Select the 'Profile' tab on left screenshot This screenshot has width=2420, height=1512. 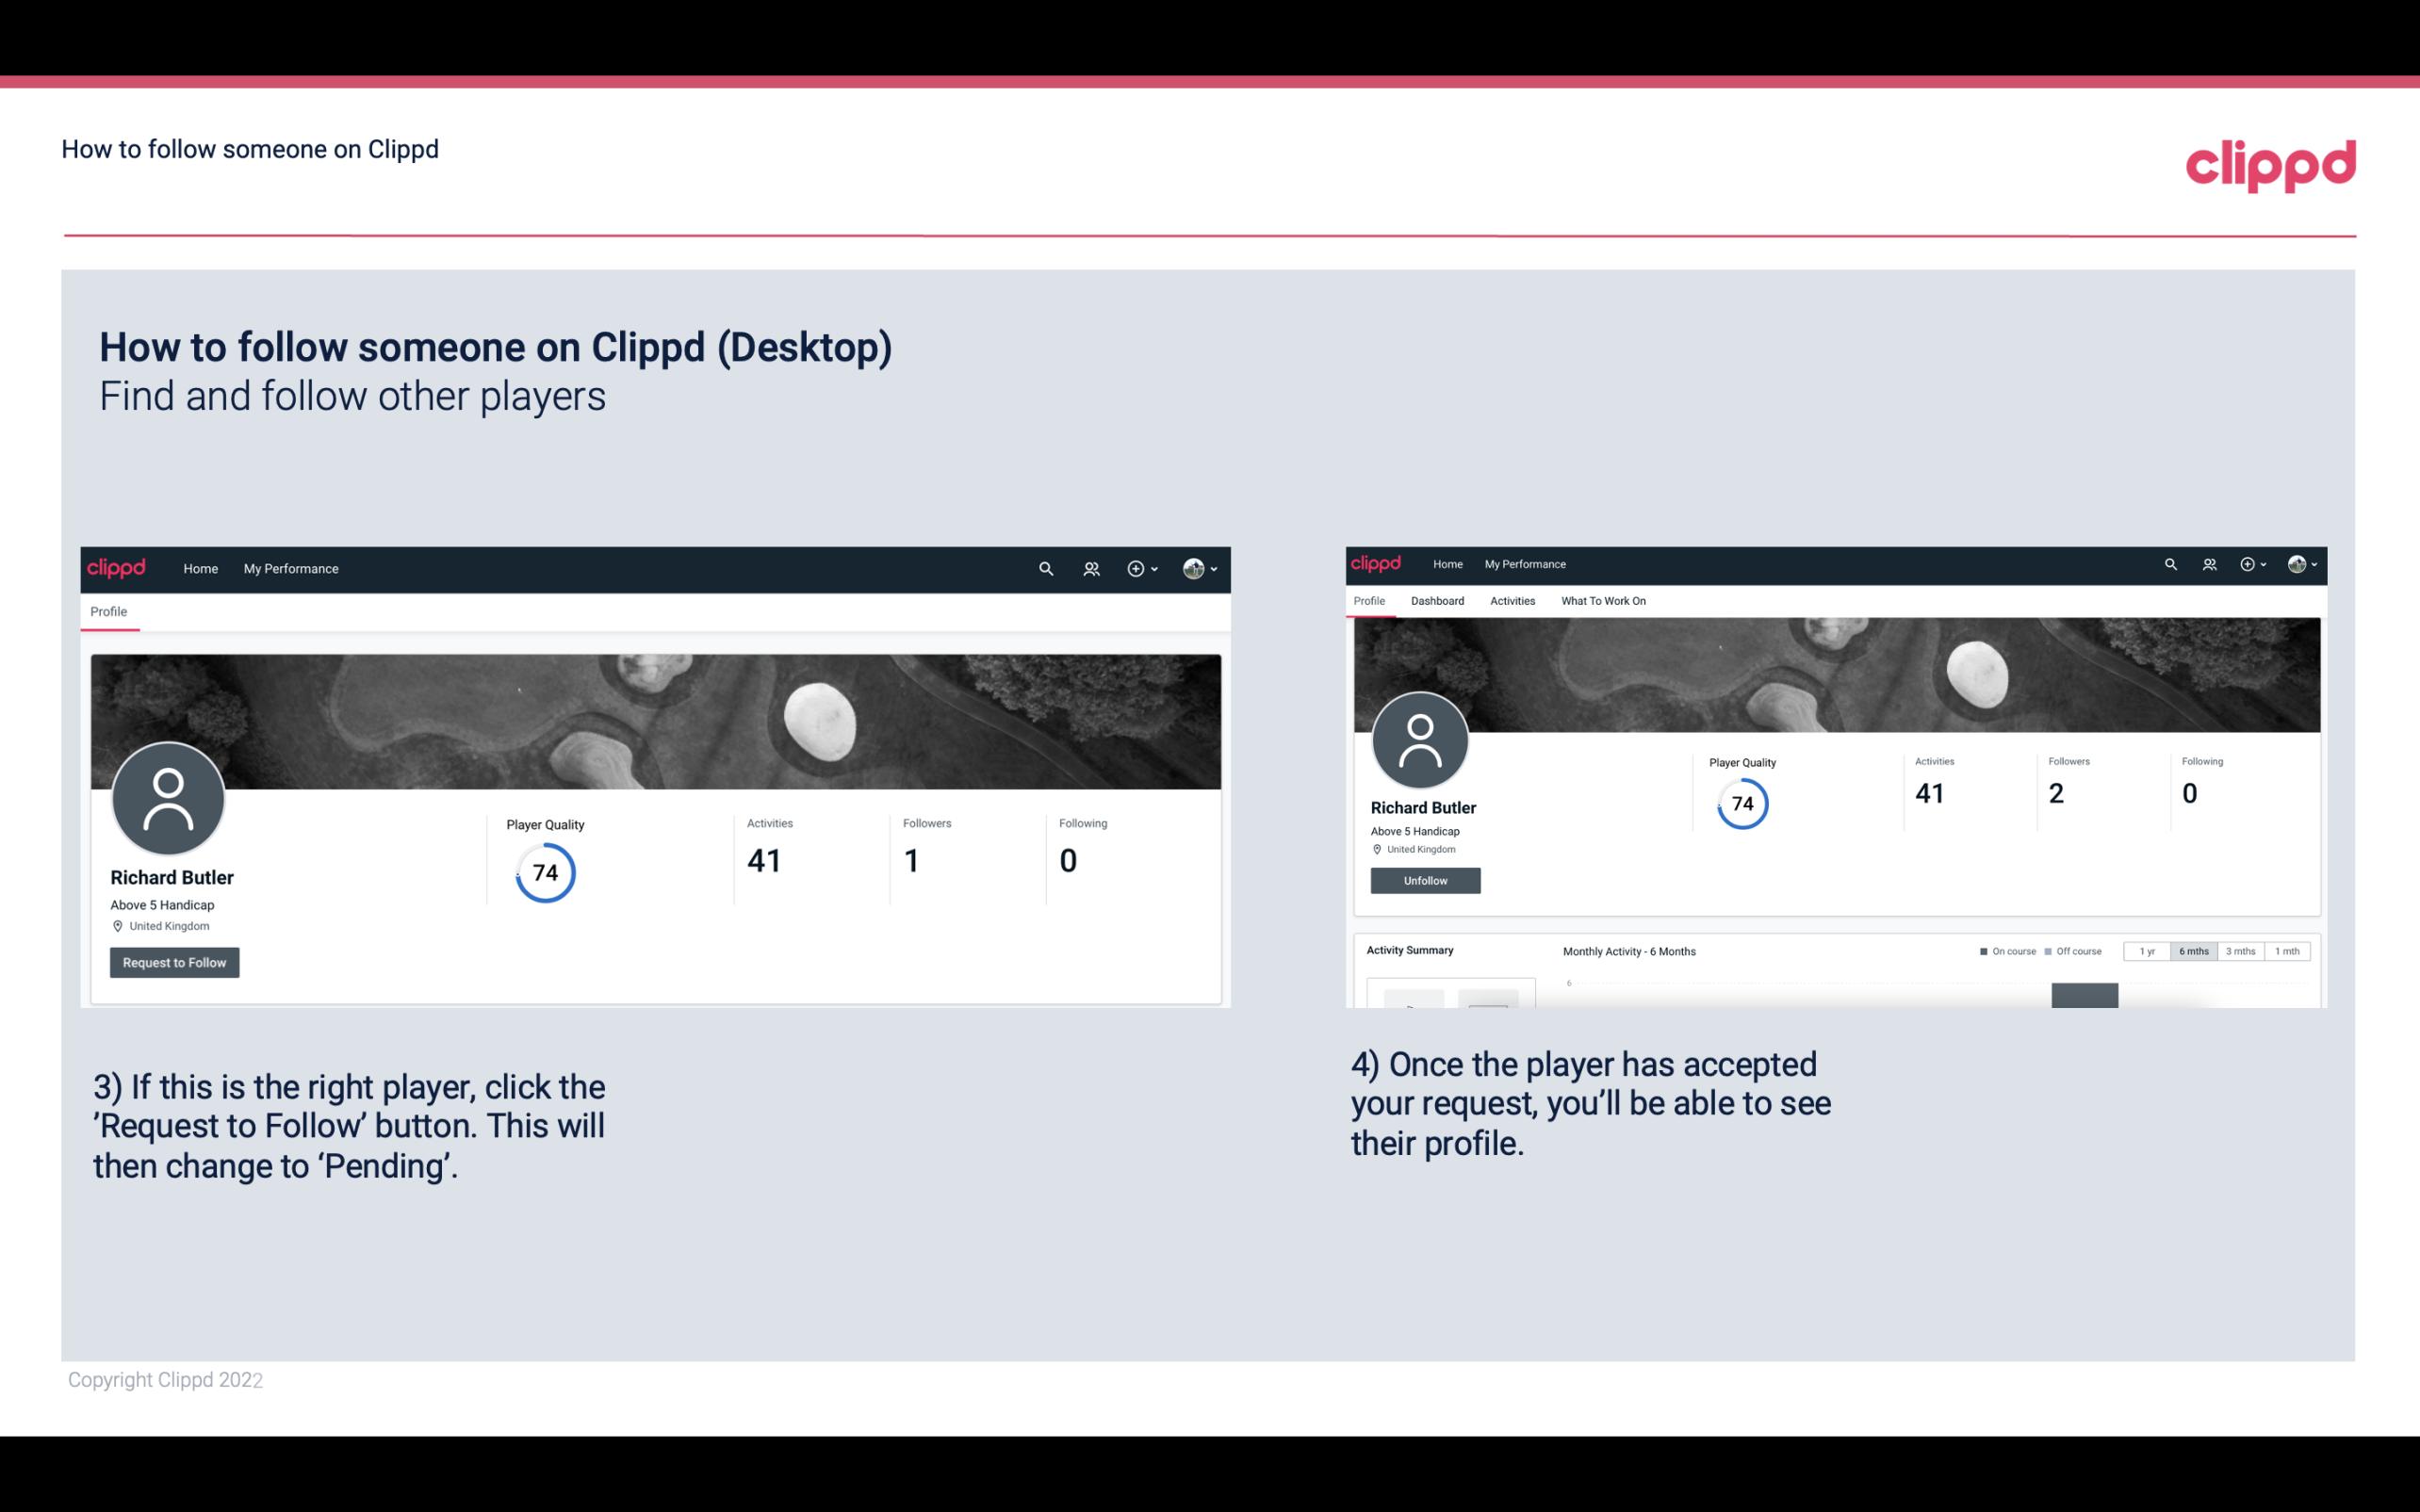pos(108,611)
